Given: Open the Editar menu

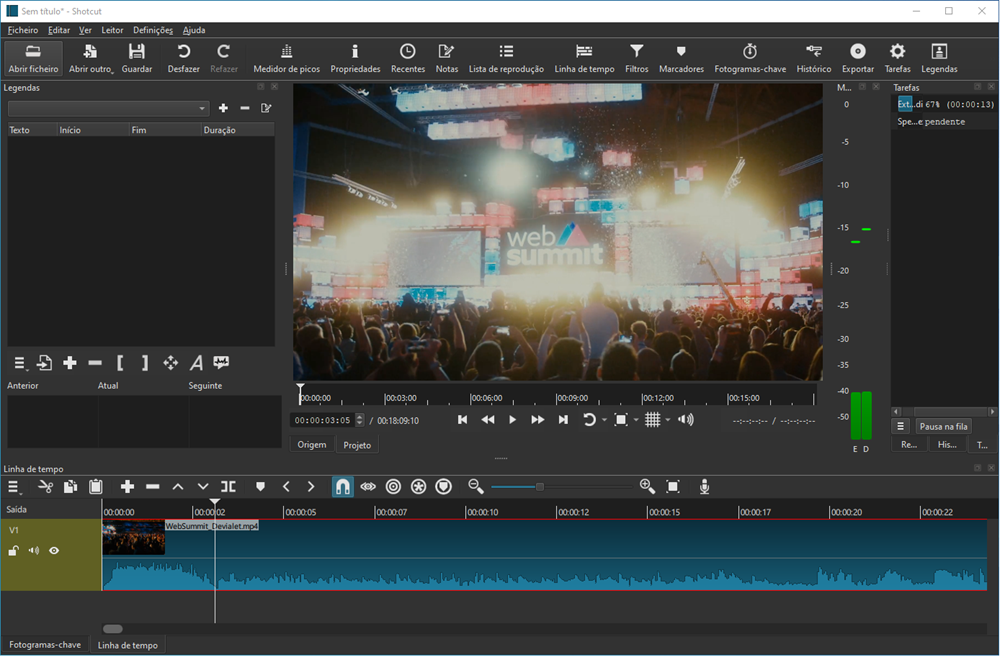Looking at the screenshot, I should point(59,30).
